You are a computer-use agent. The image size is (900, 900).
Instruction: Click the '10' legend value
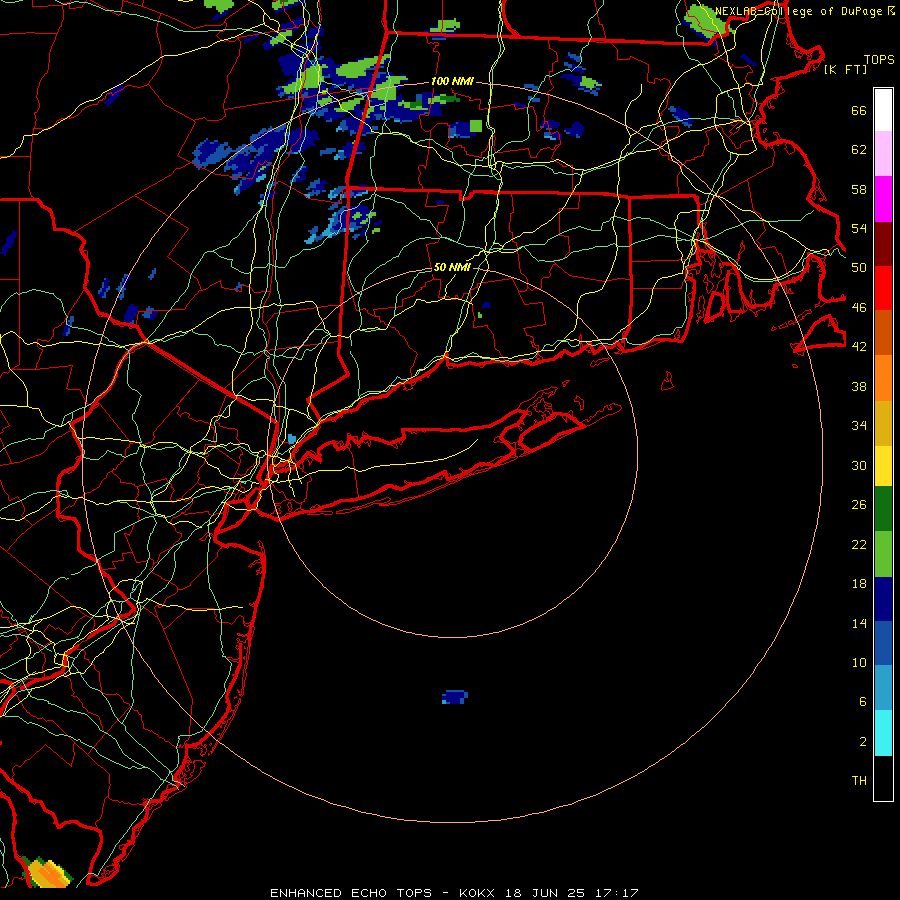coord(859,662)
